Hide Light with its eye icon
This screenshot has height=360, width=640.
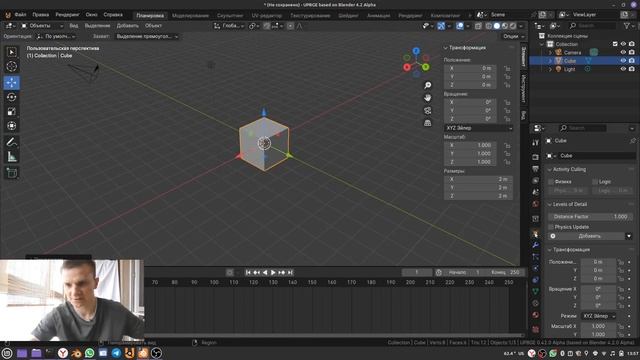(623, 69)
